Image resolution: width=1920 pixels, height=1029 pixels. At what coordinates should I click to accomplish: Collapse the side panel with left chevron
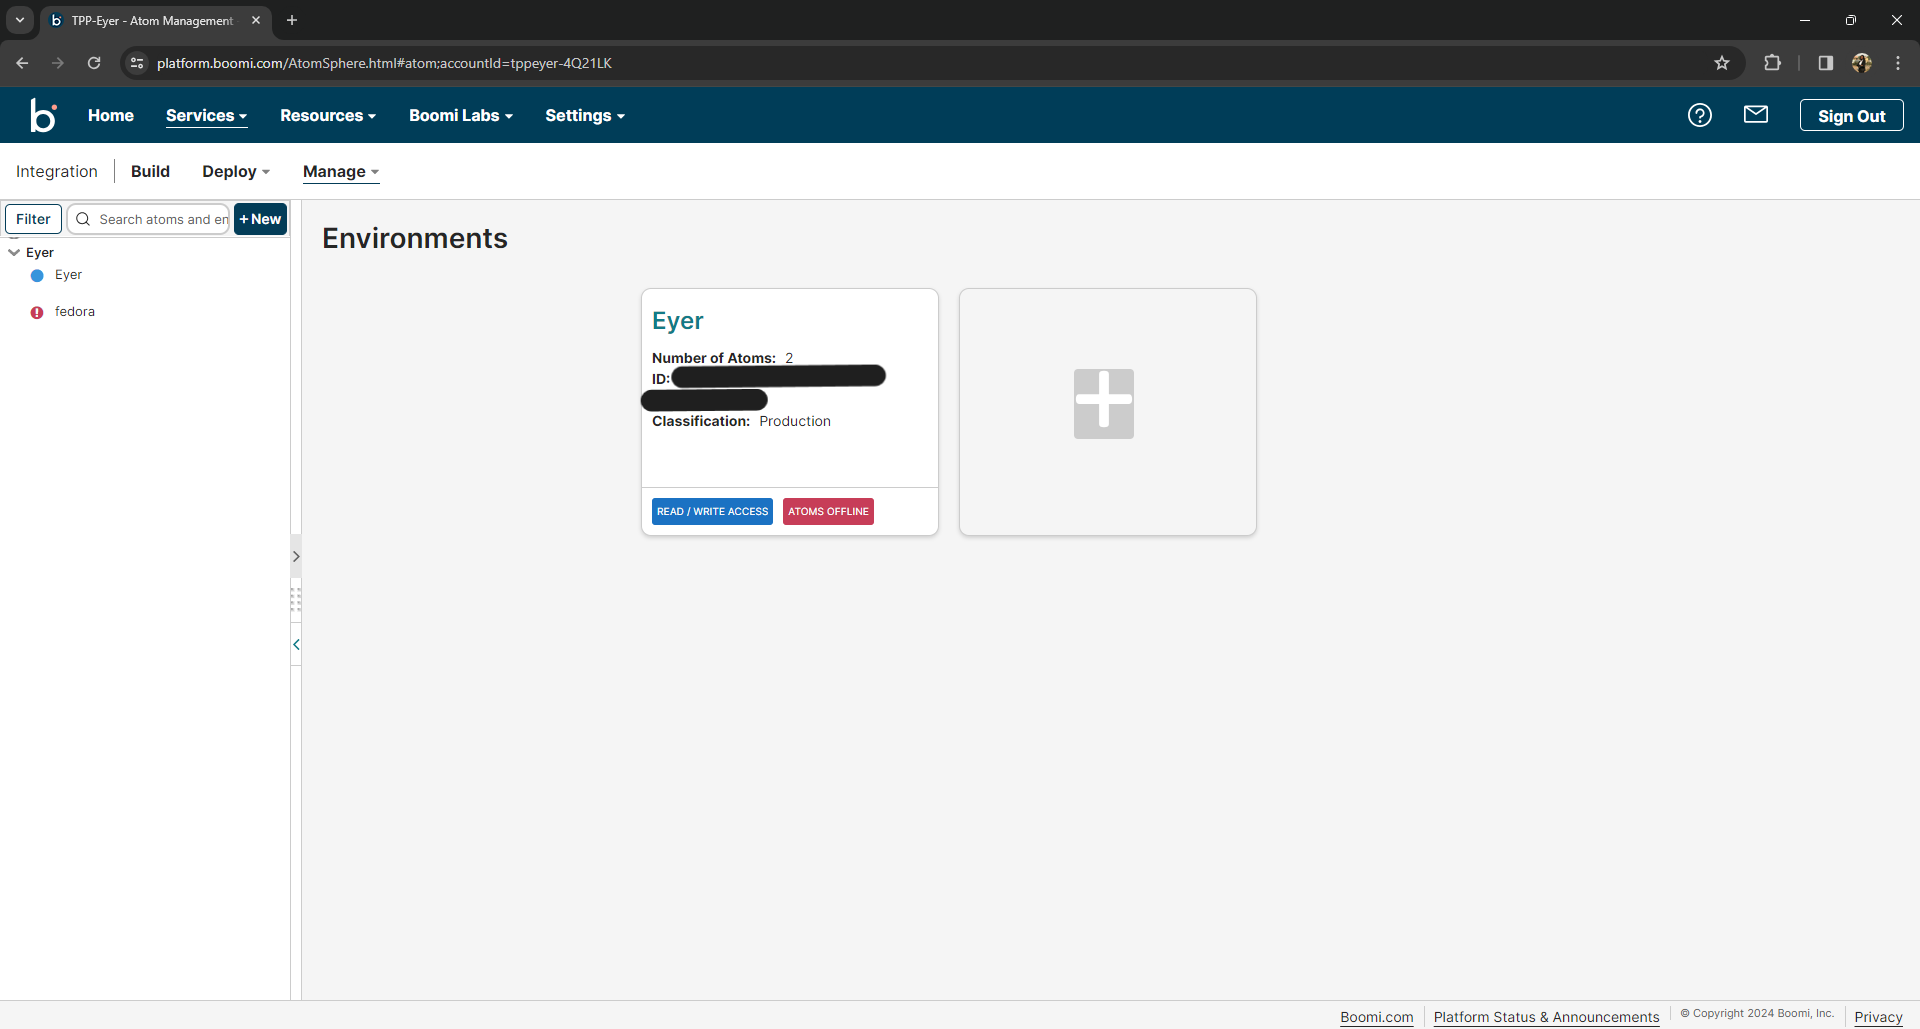click(x=296, y=645)
